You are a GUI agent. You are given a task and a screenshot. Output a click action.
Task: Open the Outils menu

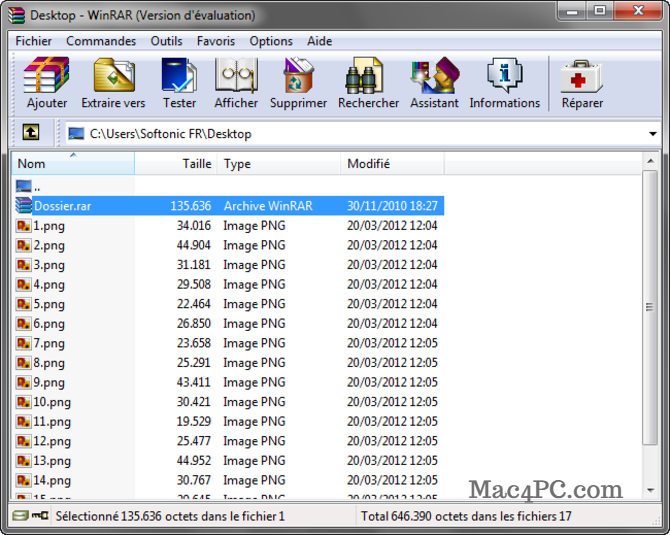pyautogui.click(x=166, y=41)
